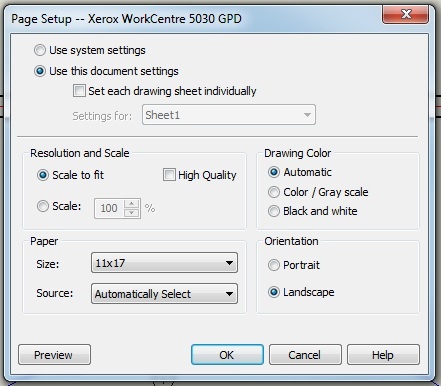Decrease scale with the down spinner arrow
The image size is (441, 386).
click(132, 213)
